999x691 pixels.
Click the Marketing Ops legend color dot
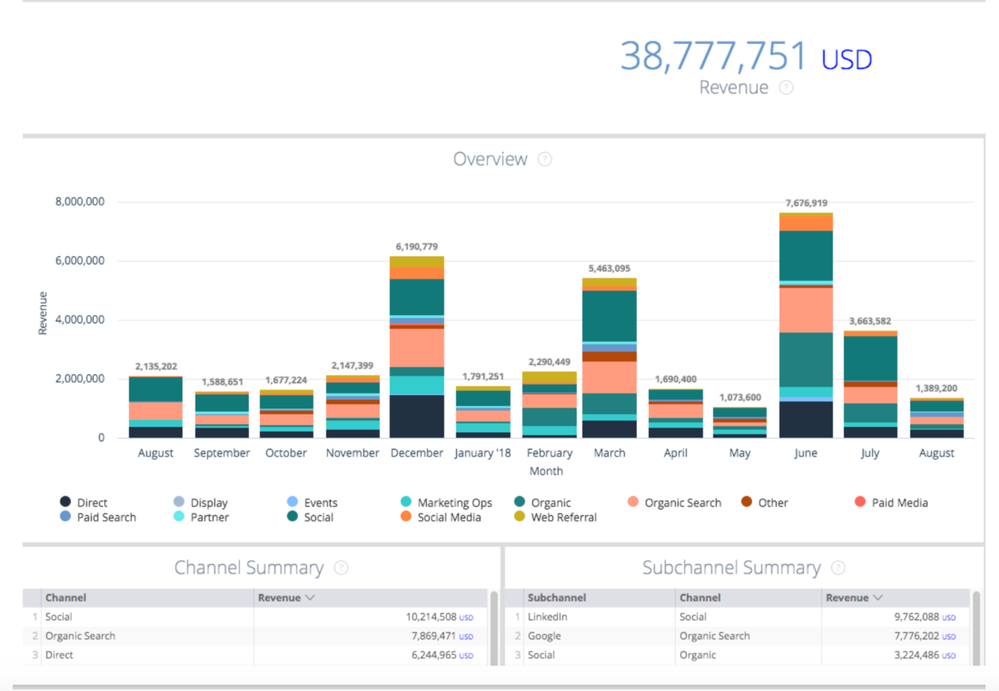click(x=405, y=503)
